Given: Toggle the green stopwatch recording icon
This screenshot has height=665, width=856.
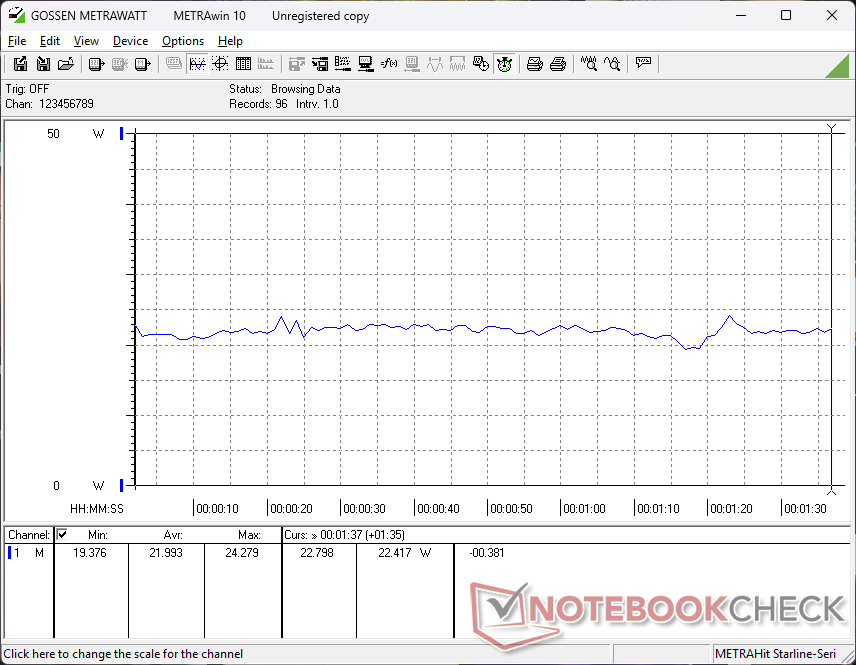Looking at the screenshot, I should (x=504, y=64).
